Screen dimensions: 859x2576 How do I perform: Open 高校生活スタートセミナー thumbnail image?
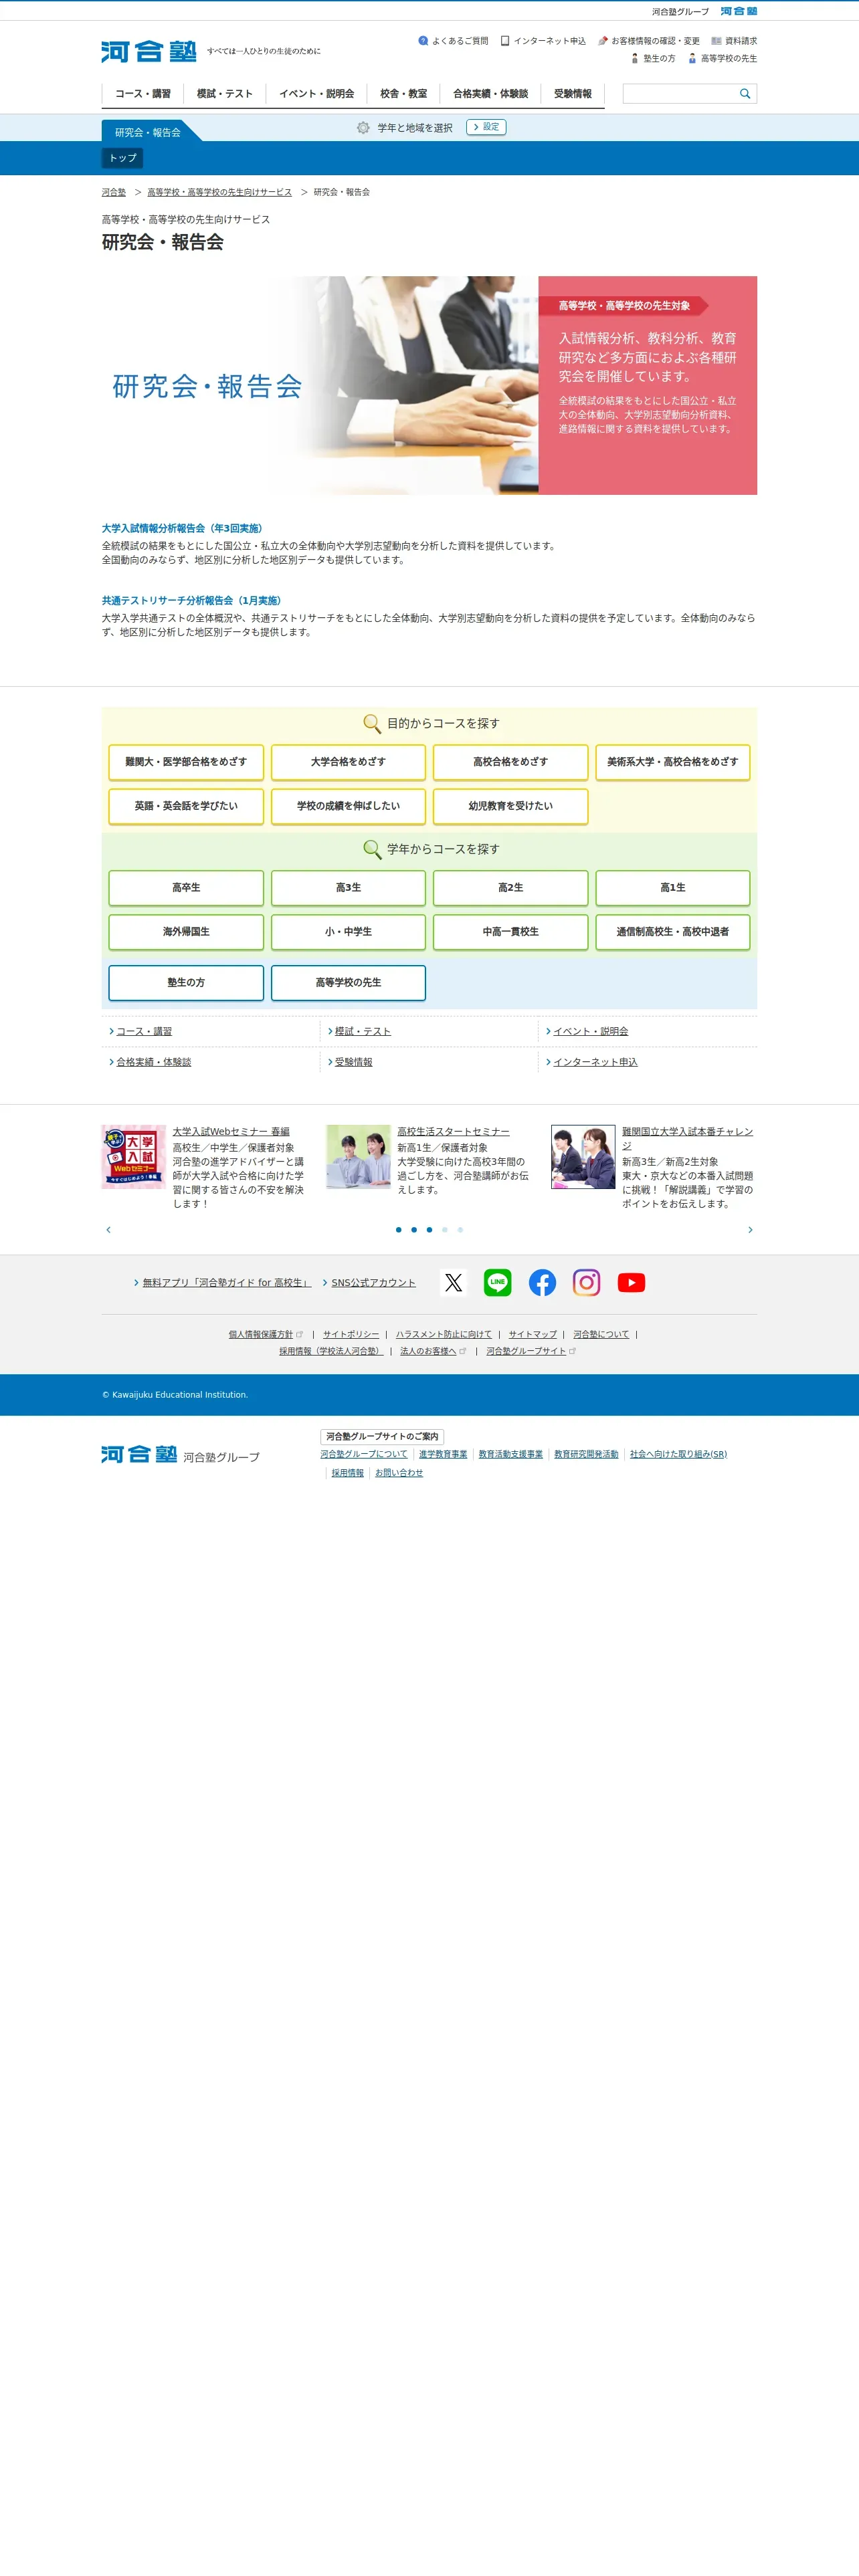point(358,1157)
